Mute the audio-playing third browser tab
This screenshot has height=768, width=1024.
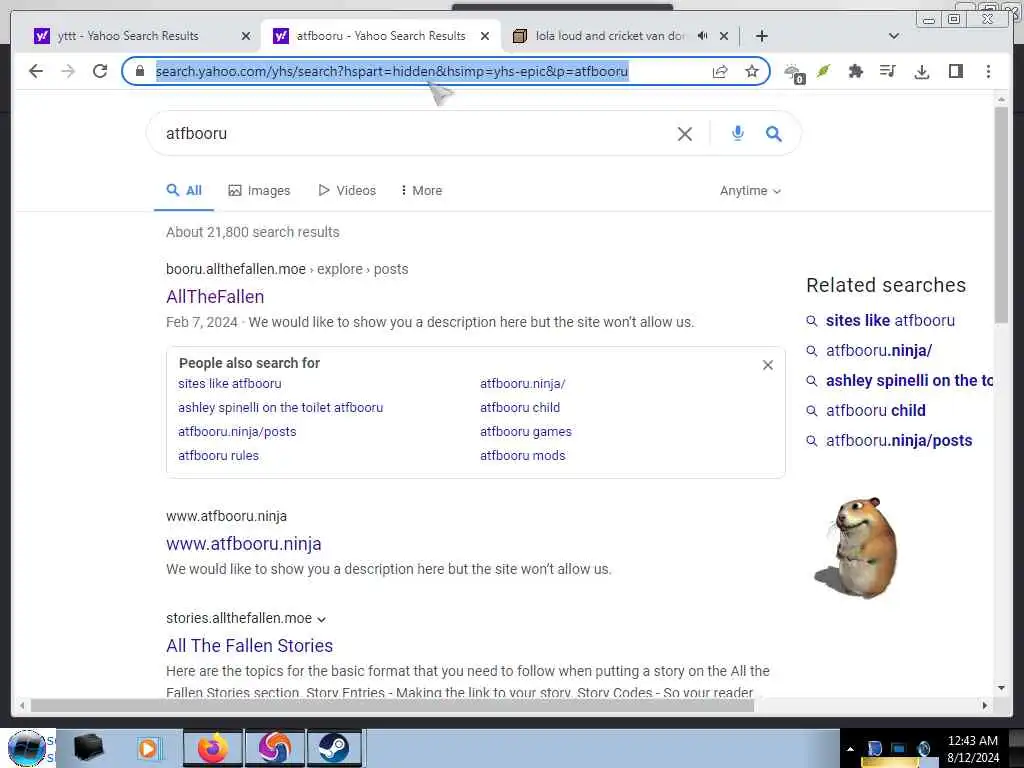click(702, 36)
